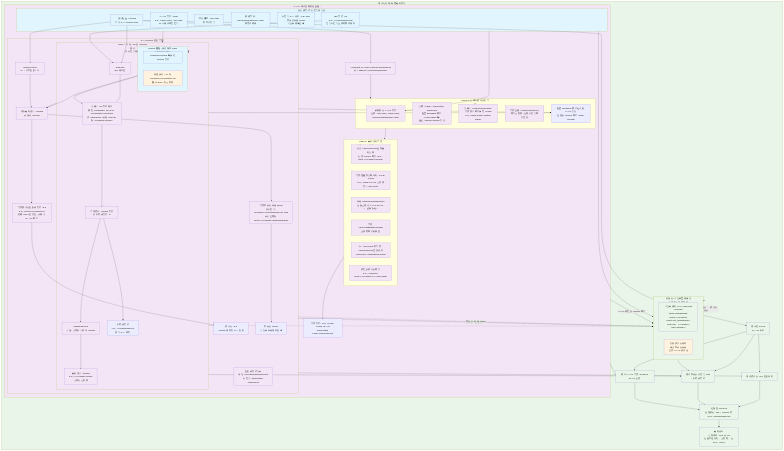The width and height of the screenshot is (784, 451).
Task: Select the green edge label on the long horizontal connector
Action: tap(476, 321)
